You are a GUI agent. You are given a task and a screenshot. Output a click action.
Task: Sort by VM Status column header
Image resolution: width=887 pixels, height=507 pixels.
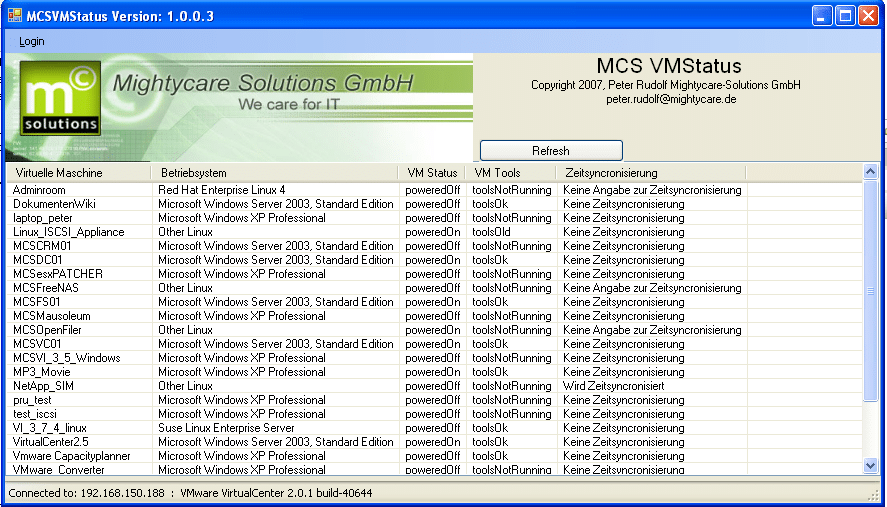tap(432, 173)
